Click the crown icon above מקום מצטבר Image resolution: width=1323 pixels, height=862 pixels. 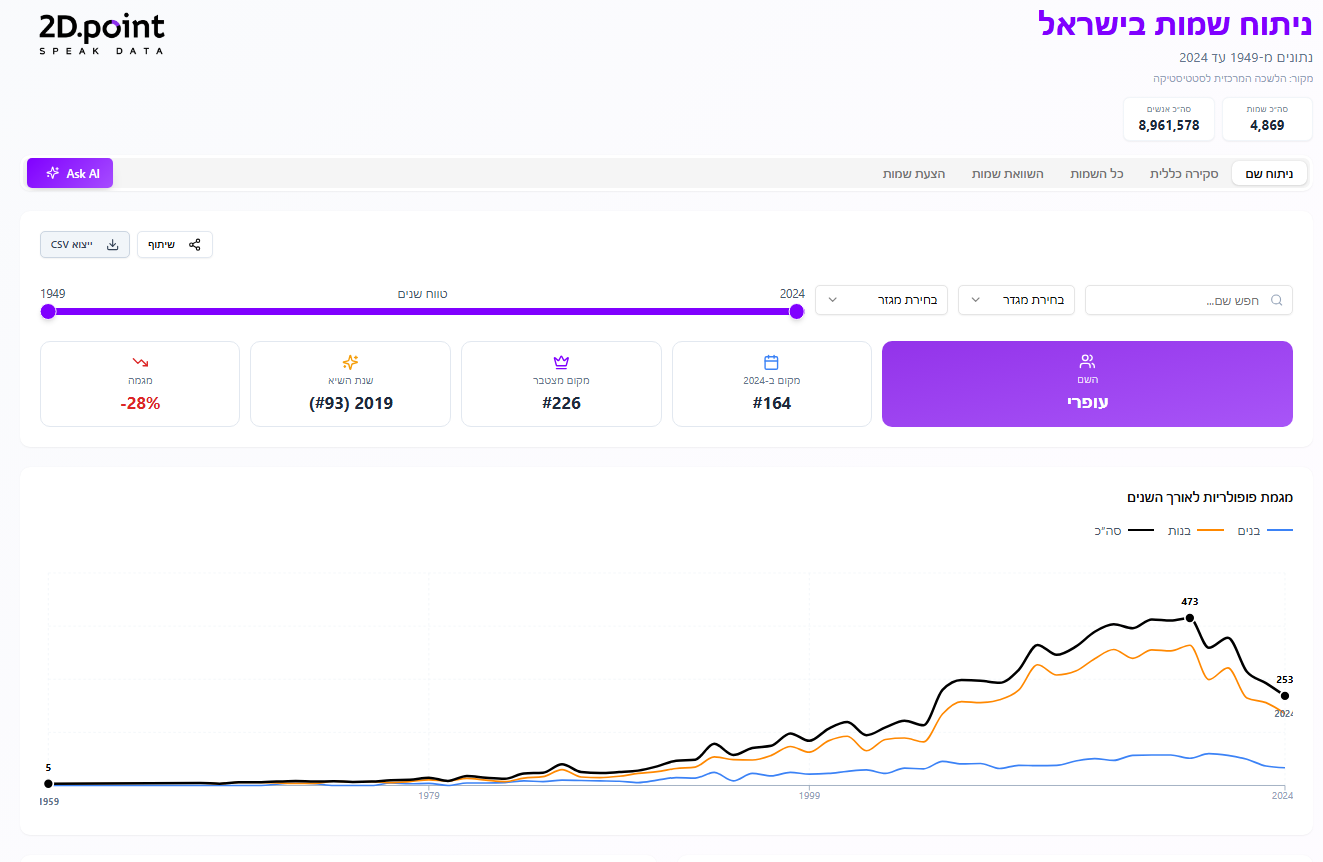(x=561, y=362)
